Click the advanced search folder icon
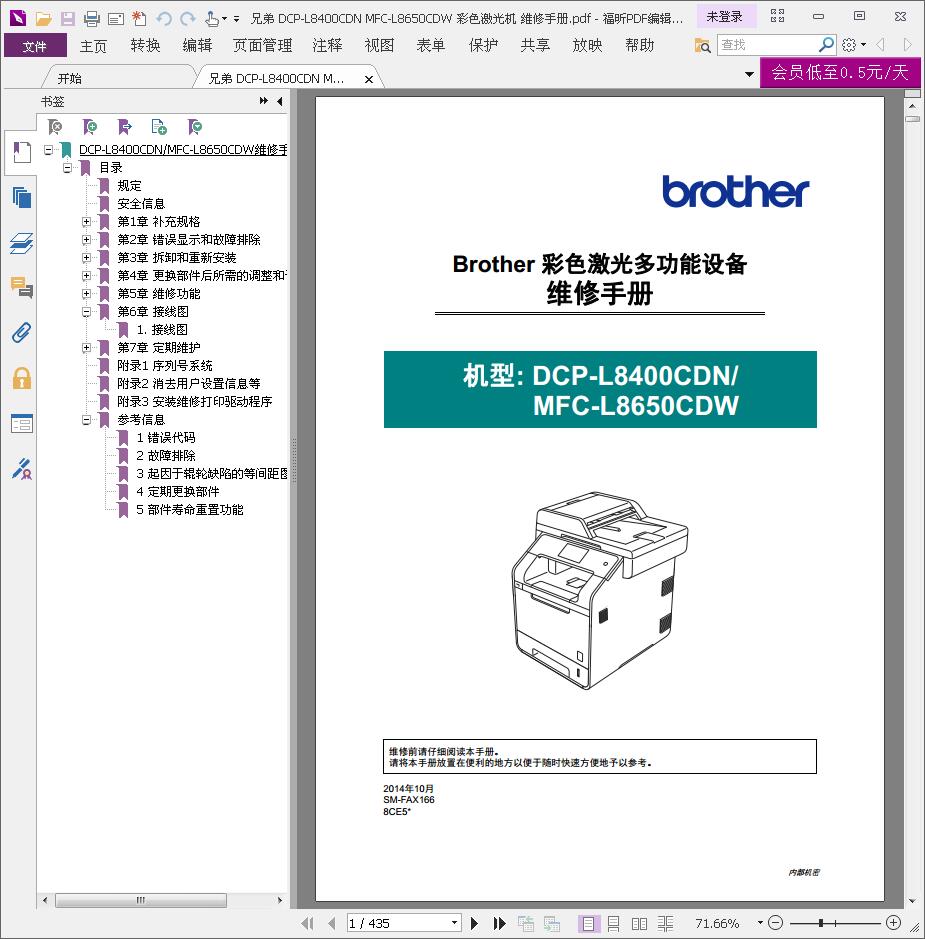925x939 pixels. click(702, 45)
